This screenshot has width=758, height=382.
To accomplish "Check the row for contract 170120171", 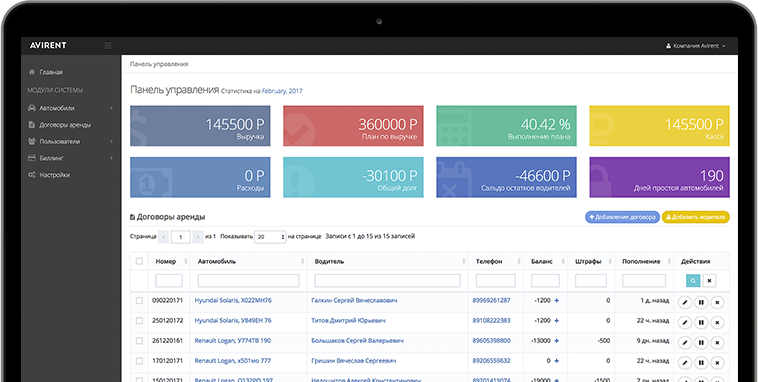I will pos(139,361).
